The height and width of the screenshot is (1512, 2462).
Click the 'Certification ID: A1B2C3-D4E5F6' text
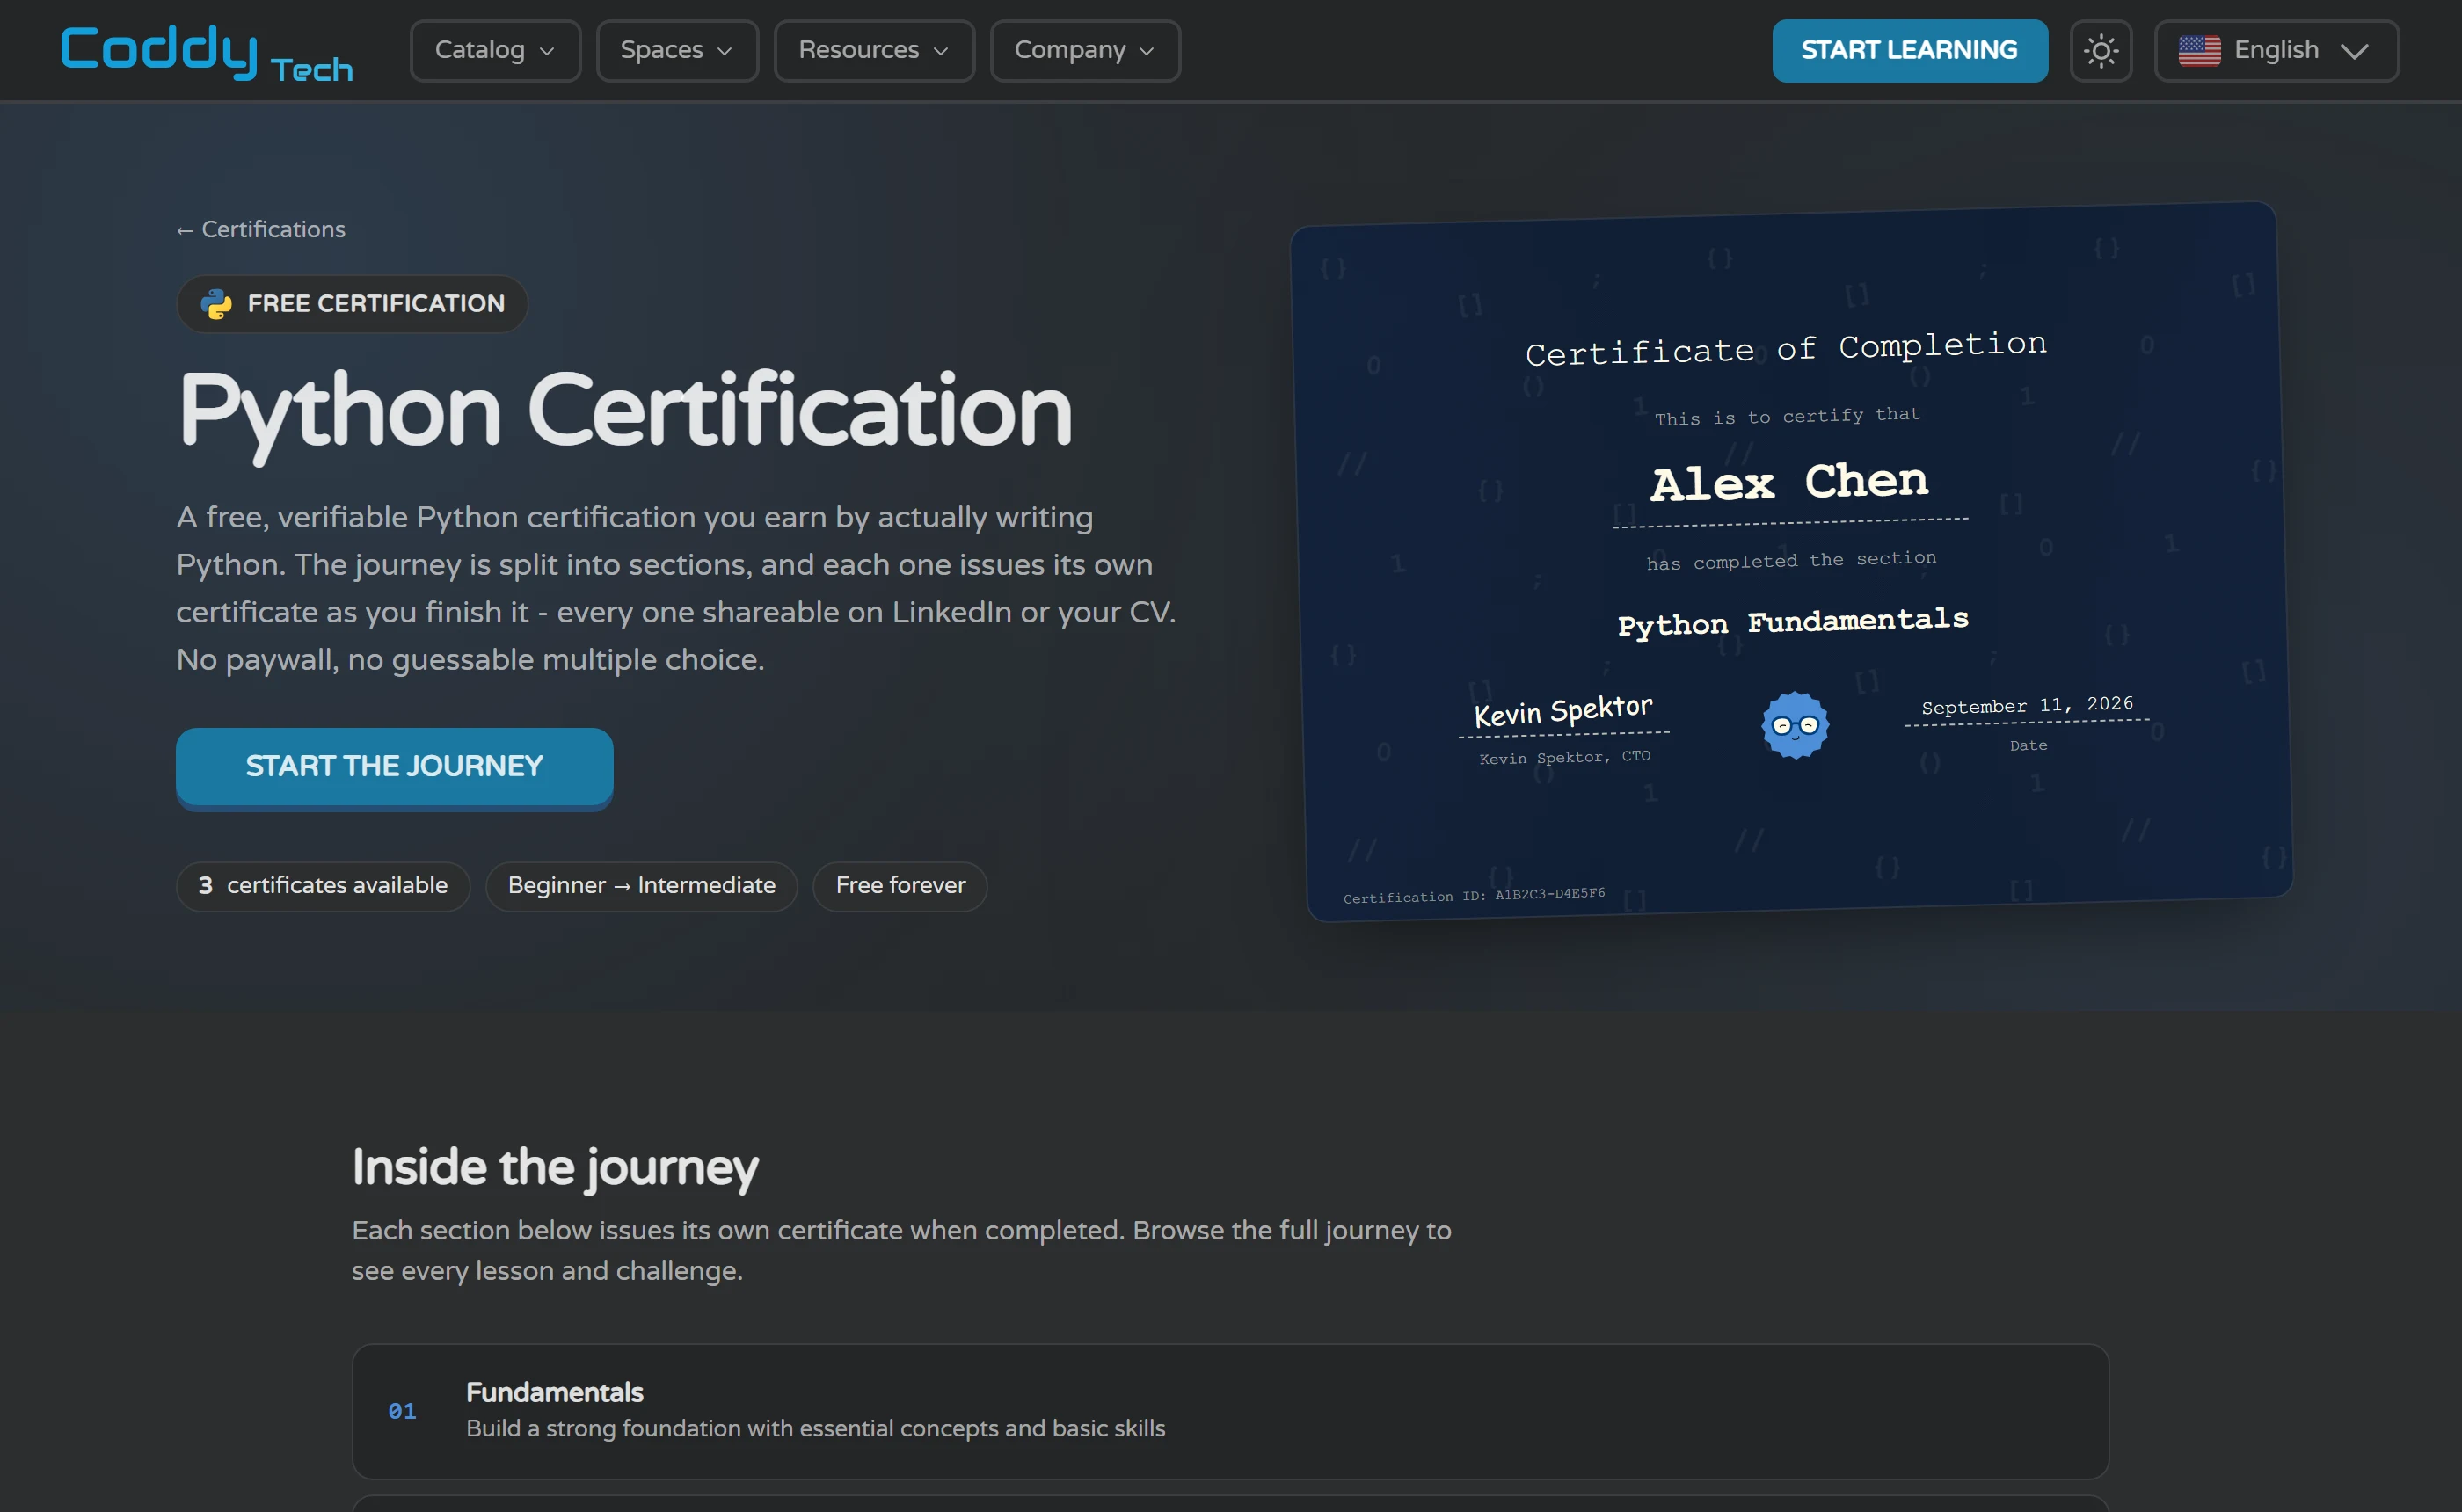point(1474,895)
